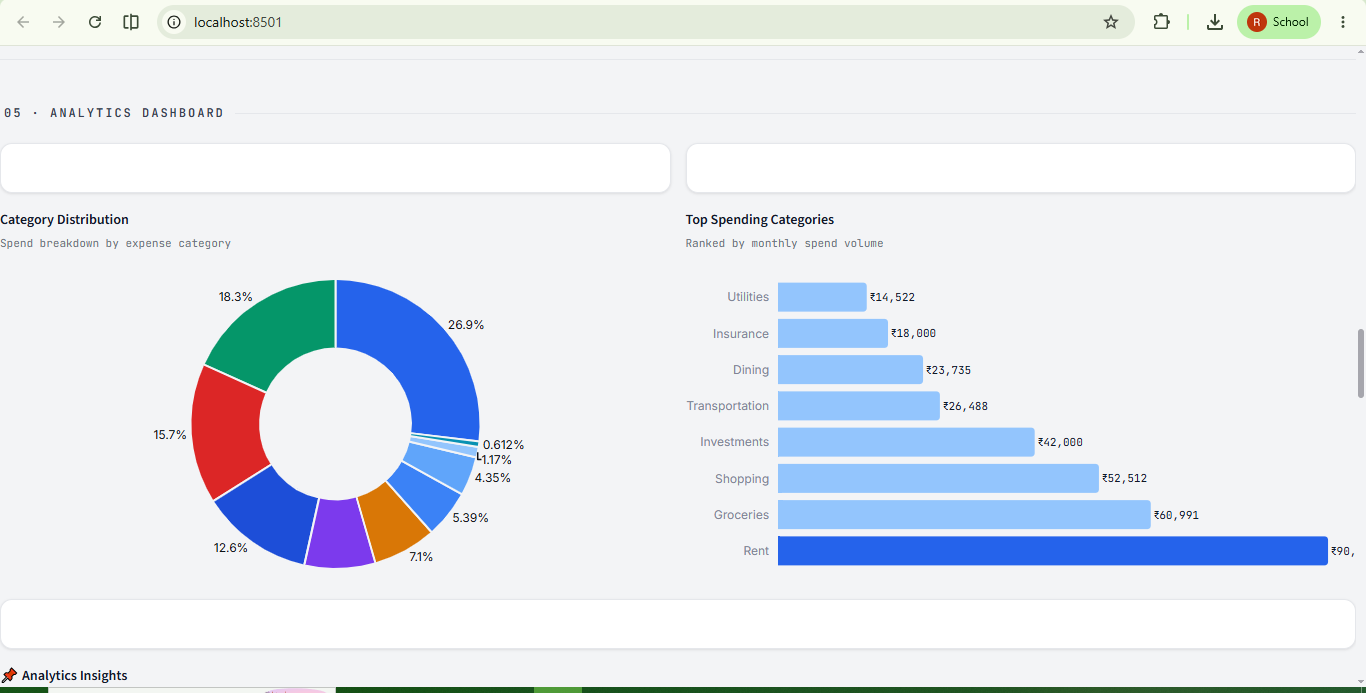
Task: Click the "Groceries" axis label
Action: click(x=741, y=515)
